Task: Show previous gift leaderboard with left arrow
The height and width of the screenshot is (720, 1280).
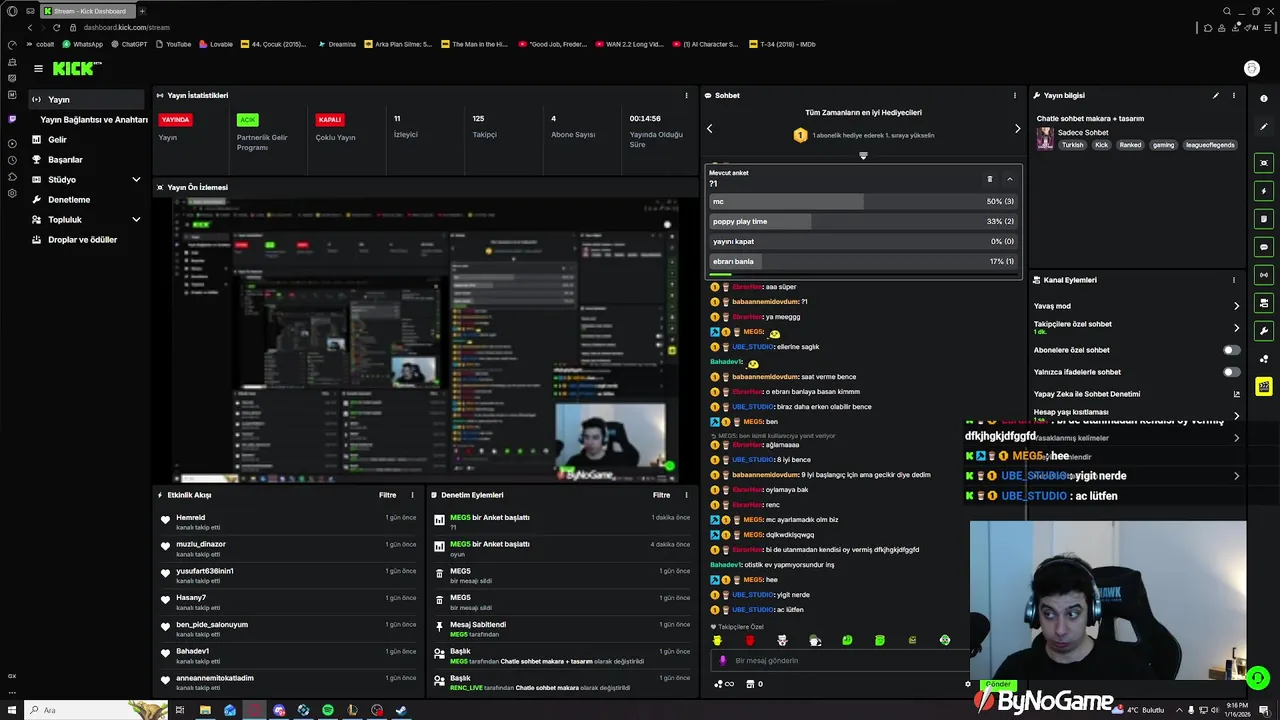Action: (710, 128)
